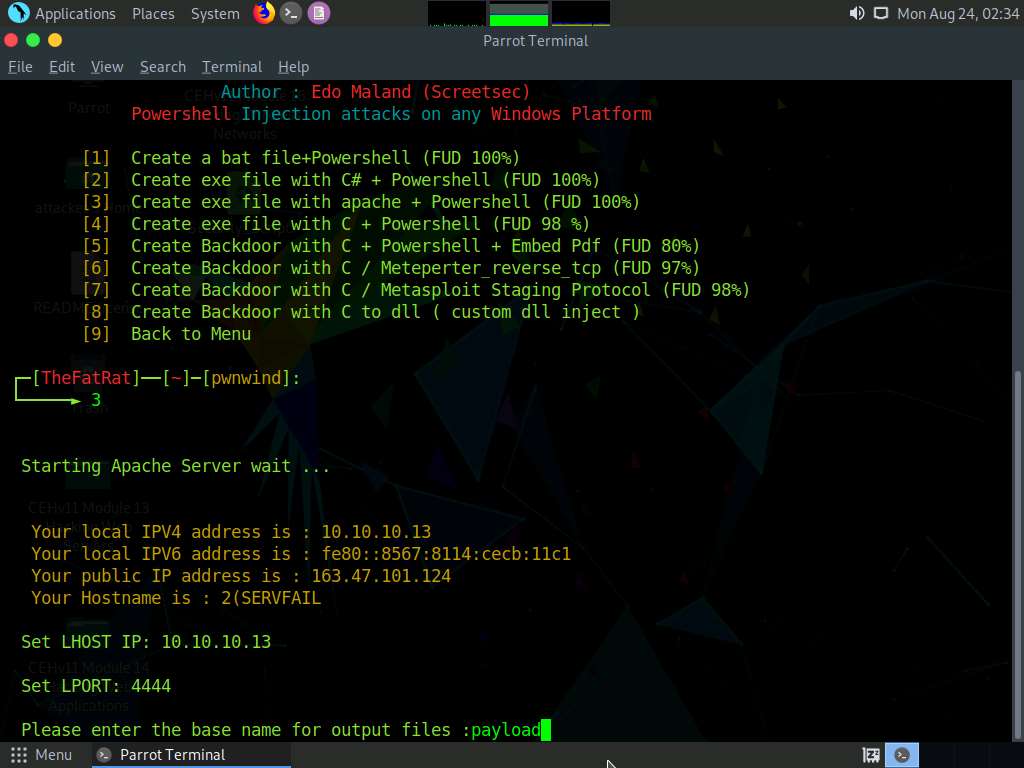Click the entered choice '3' at prompt
Image resolution: width=1024 pixels, height=768 pixels.
(x=96, y=400)
